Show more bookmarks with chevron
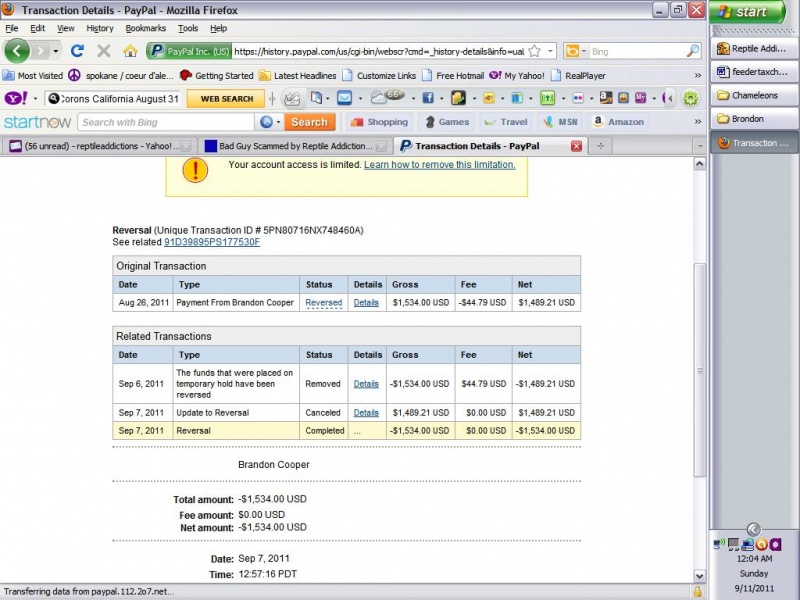Viewport: 800px width, 600px height. click(x=697, y=76)
